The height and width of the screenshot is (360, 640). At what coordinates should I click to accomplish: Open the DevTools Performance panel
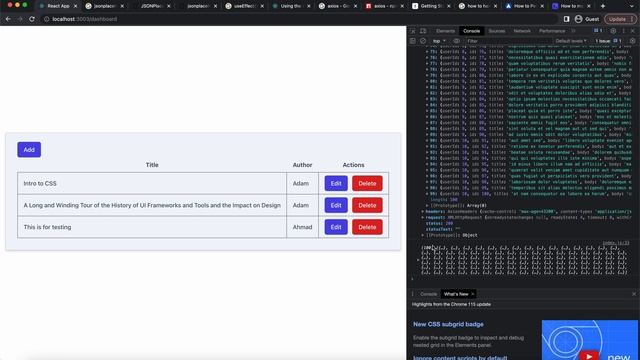coord(552,31)
